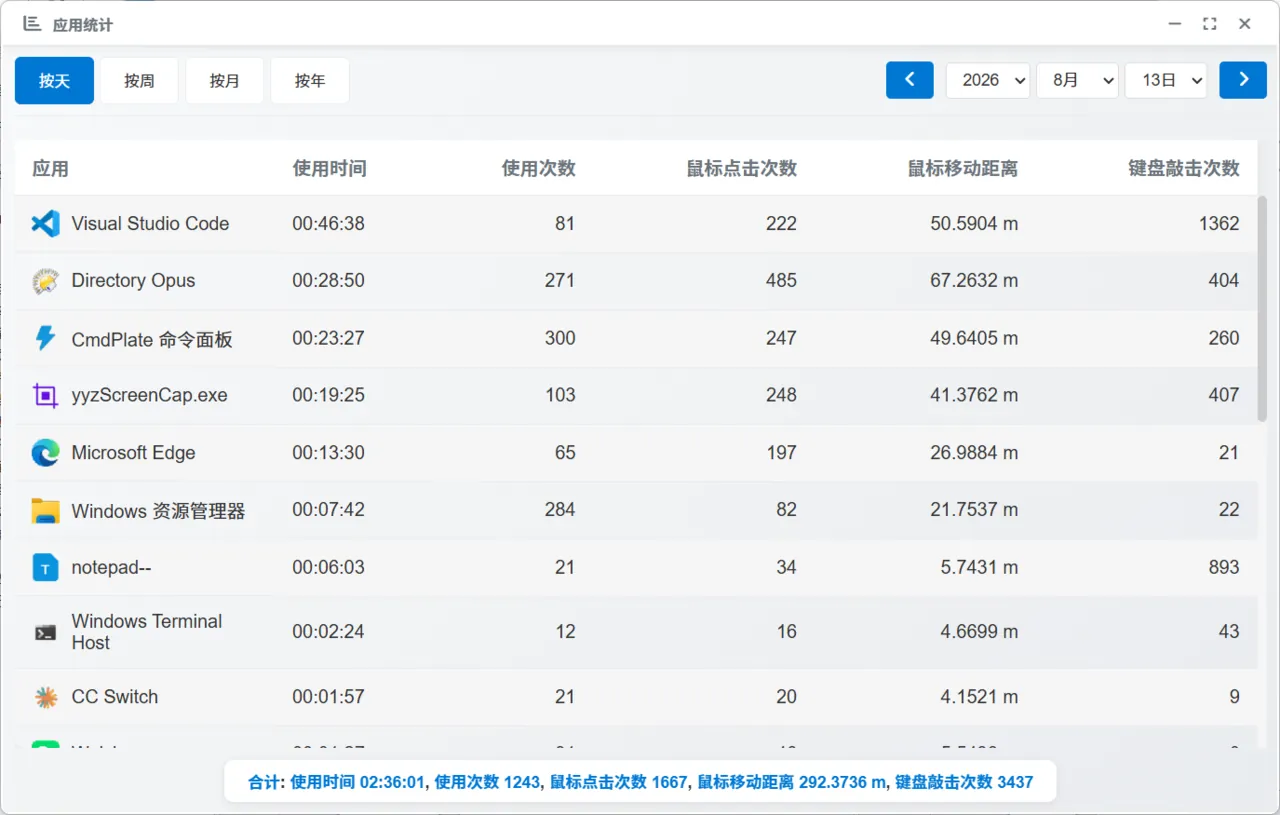
Task: Sort by 使用次数 column header
Action: pos(538,168)
